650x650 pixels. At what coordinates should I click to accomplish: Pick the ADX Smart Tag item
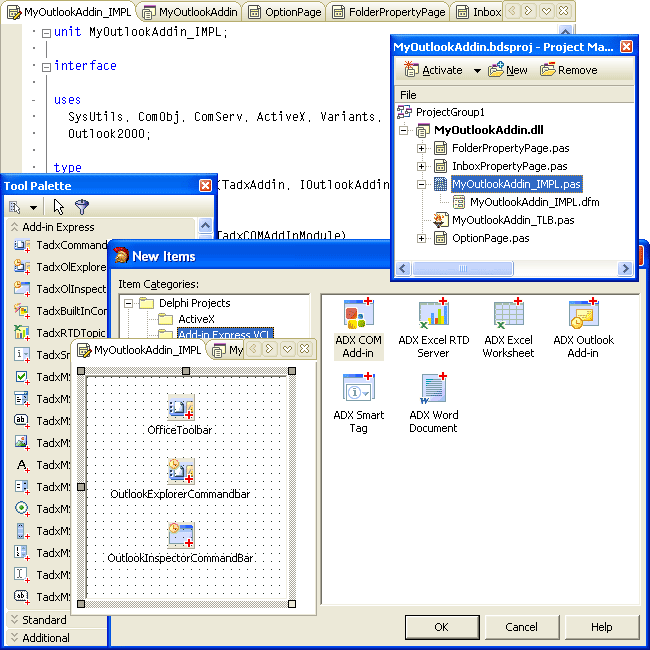[358, 389]
